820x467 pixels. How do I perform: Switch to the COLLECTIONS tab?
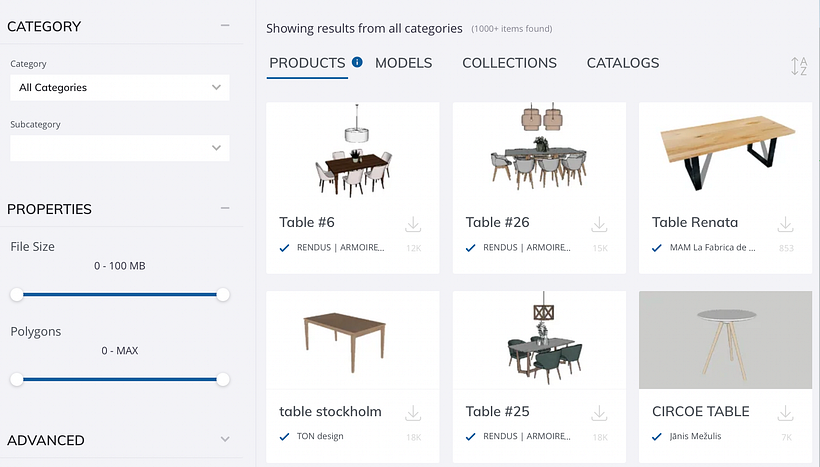[x=509, y=63]
